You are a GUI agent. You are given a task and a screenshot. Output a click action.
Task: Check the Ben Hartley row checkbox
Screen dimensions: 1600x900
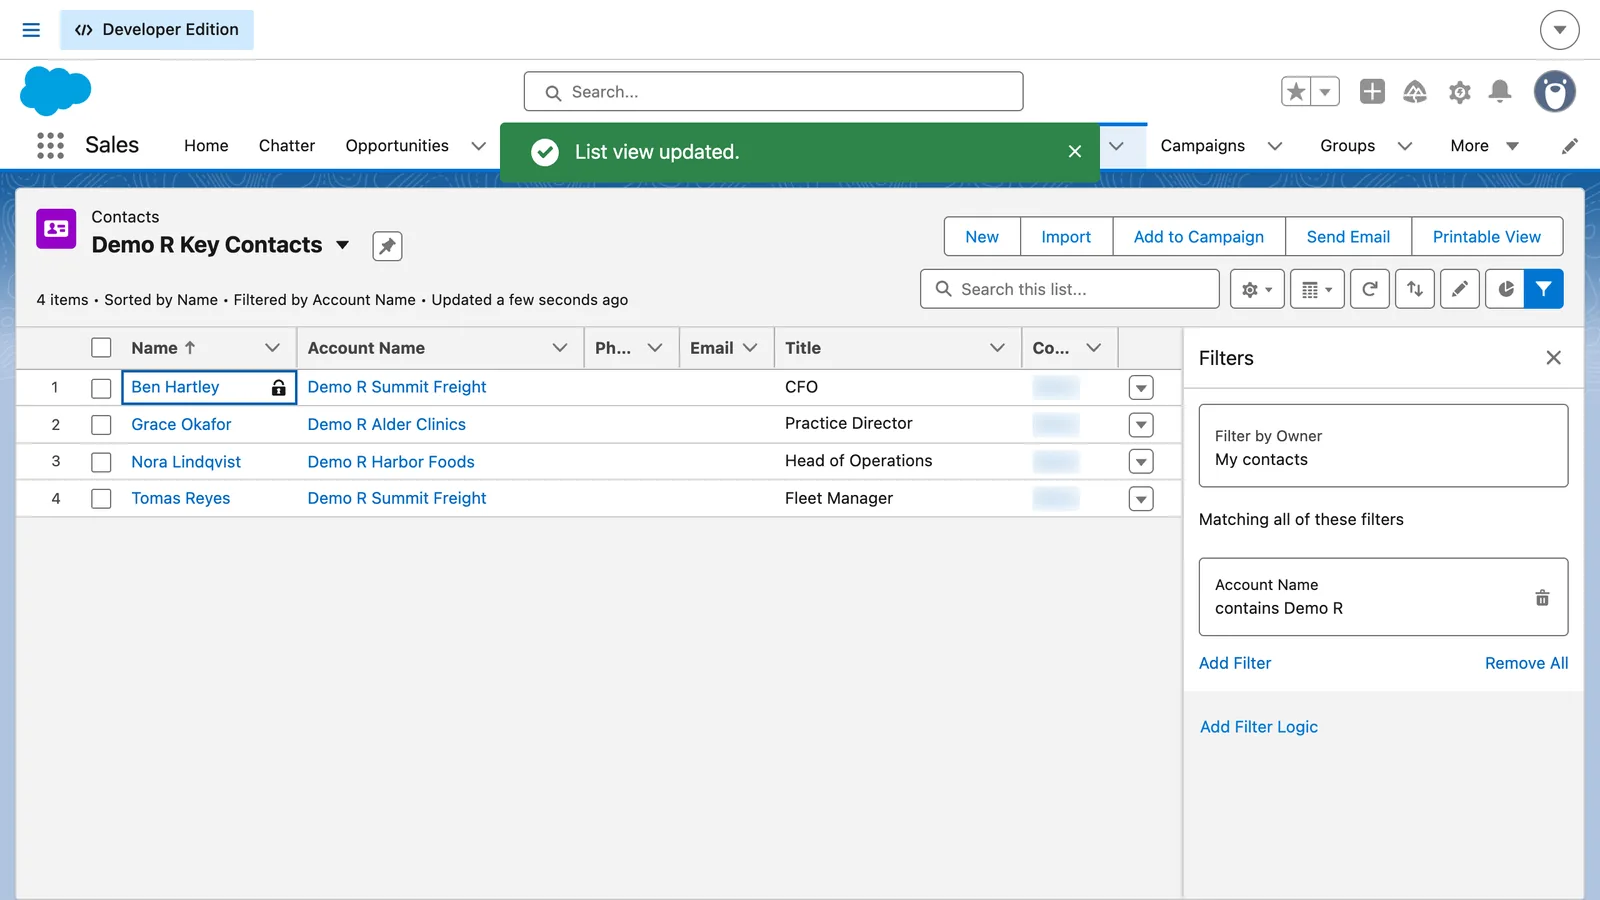tap(101, 388)
